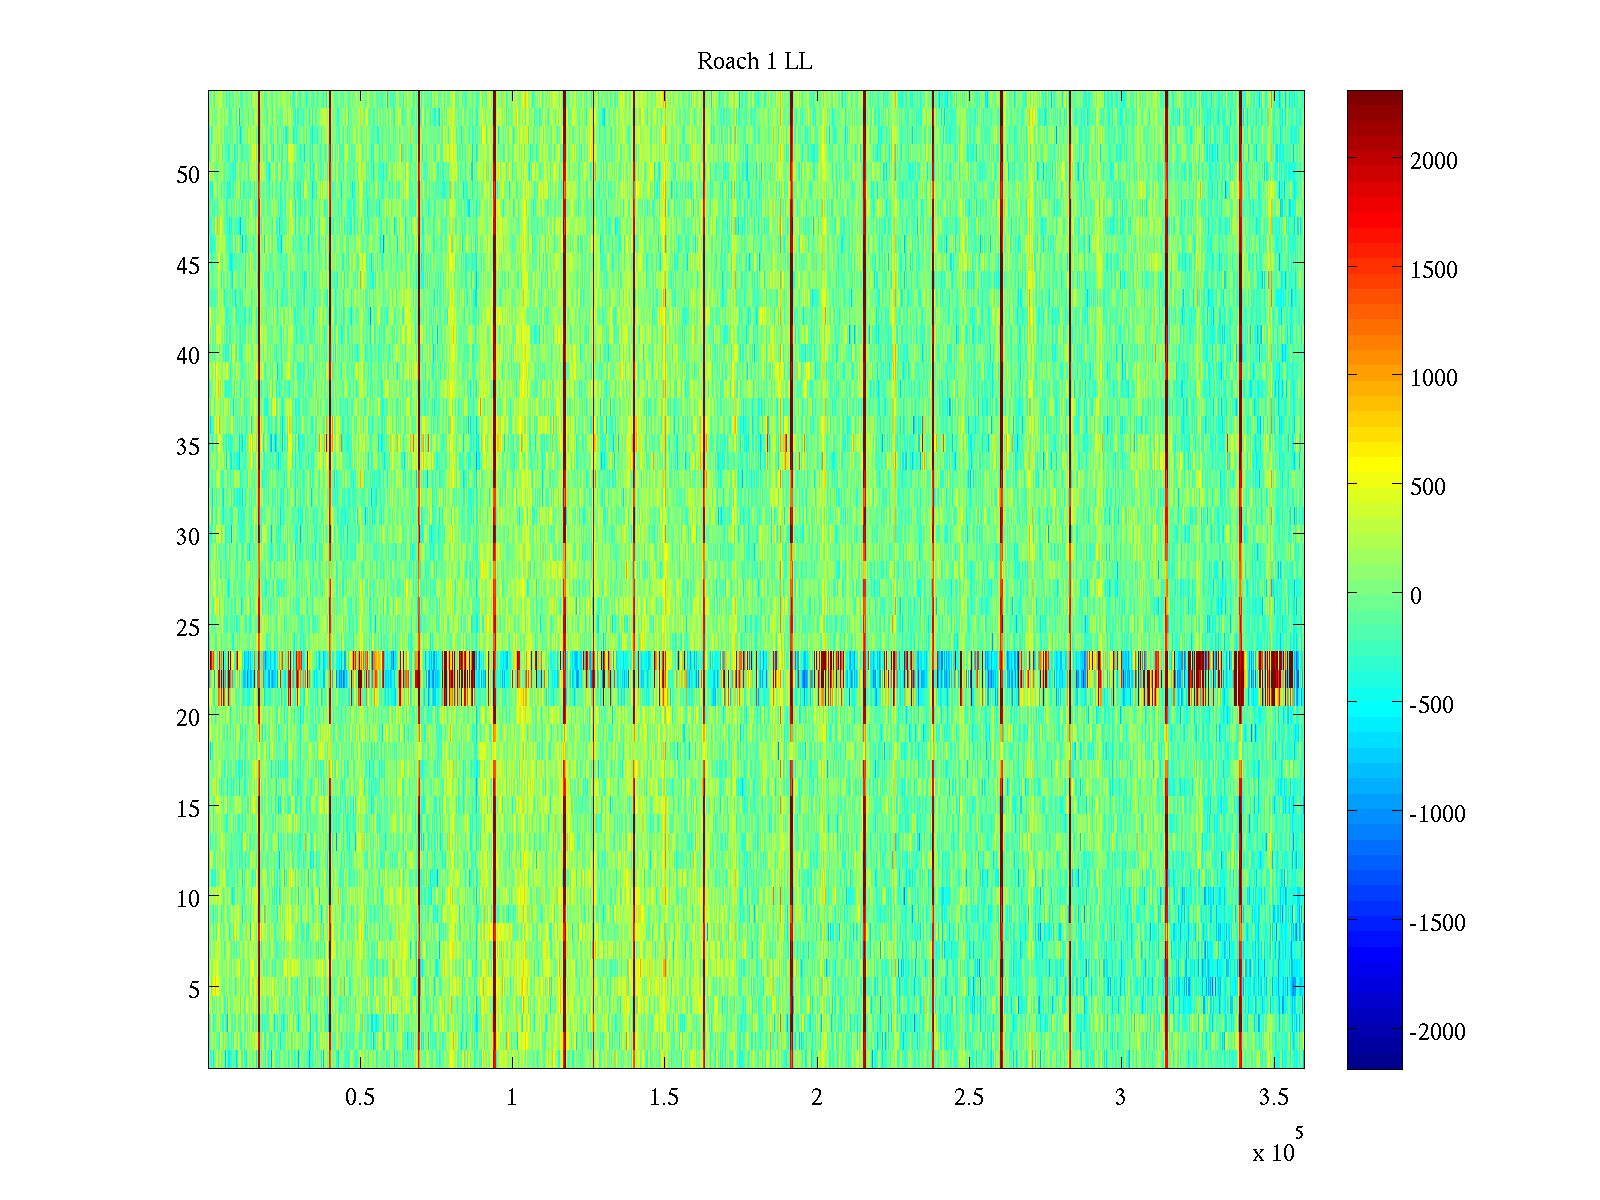
Task: Click the y-axis tick label 50
Action: pyautogui.click(x=188, y=174)
